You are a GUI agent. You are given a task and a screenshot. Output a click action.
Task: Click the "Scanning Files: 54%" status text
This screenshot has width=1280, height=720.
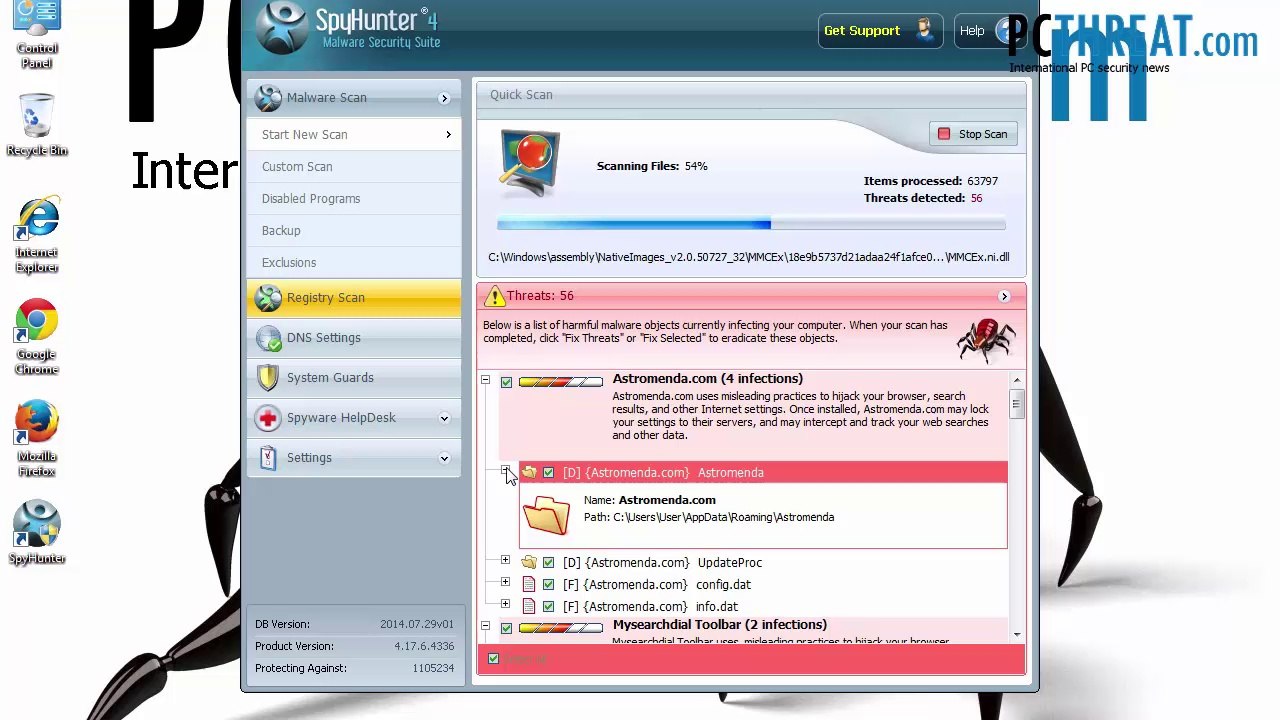(652, 166)
